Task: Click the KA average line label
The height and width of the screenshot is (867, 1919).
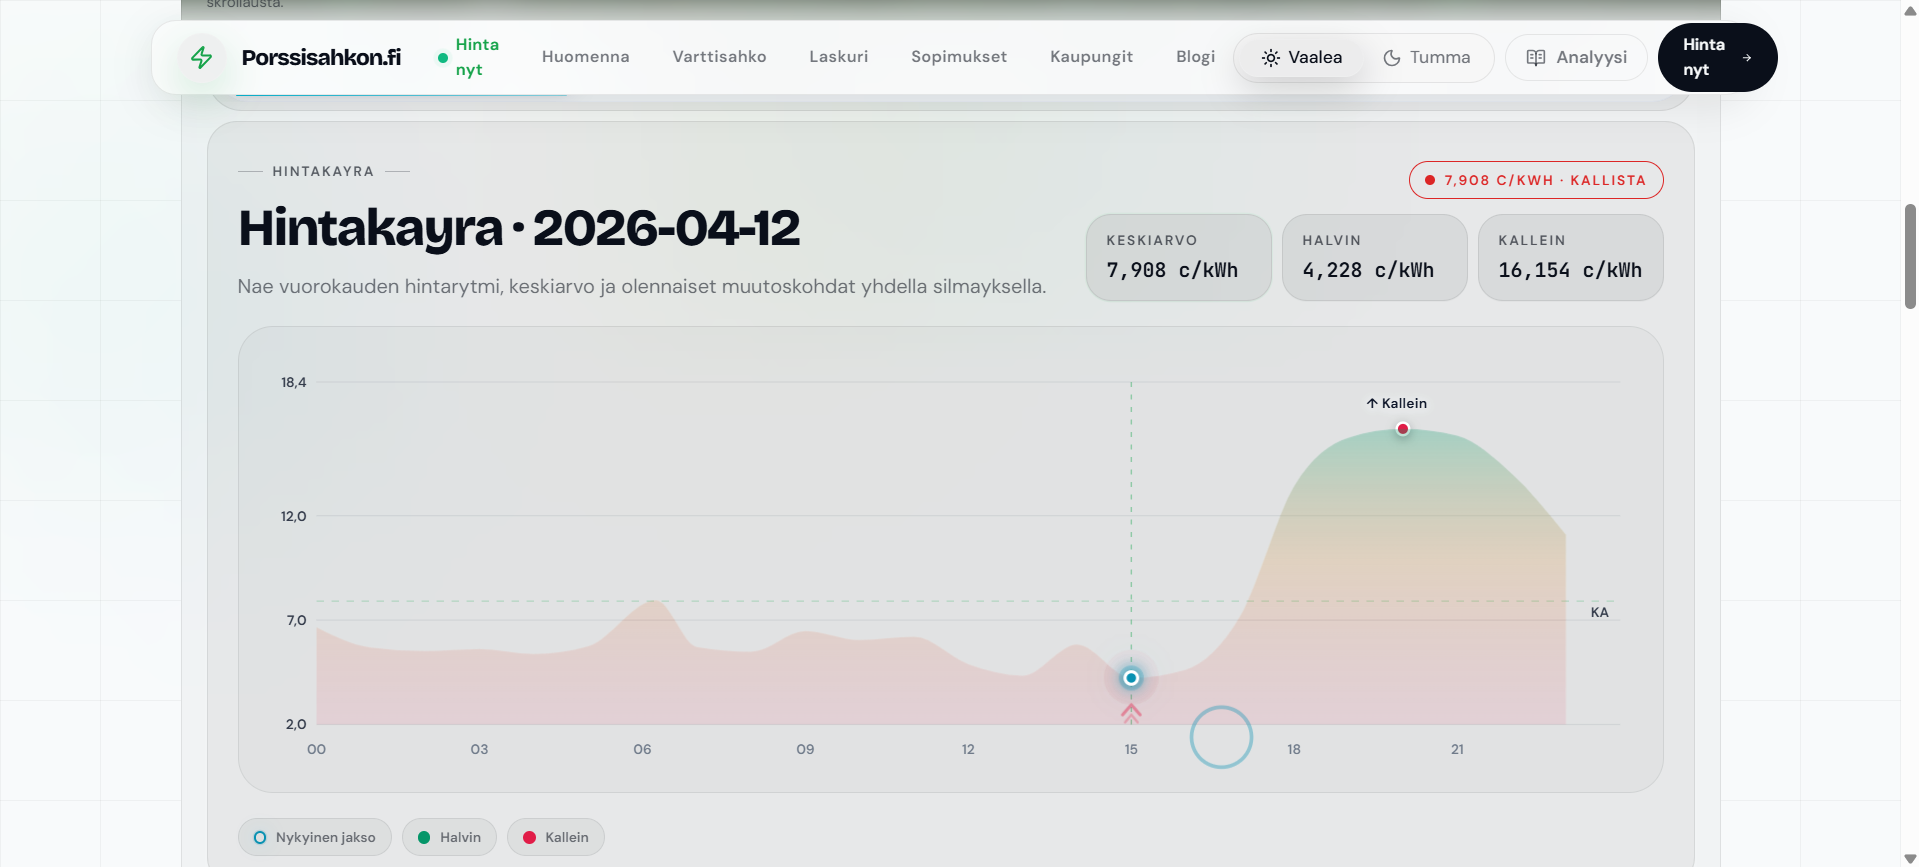Action: point(1600,612)
